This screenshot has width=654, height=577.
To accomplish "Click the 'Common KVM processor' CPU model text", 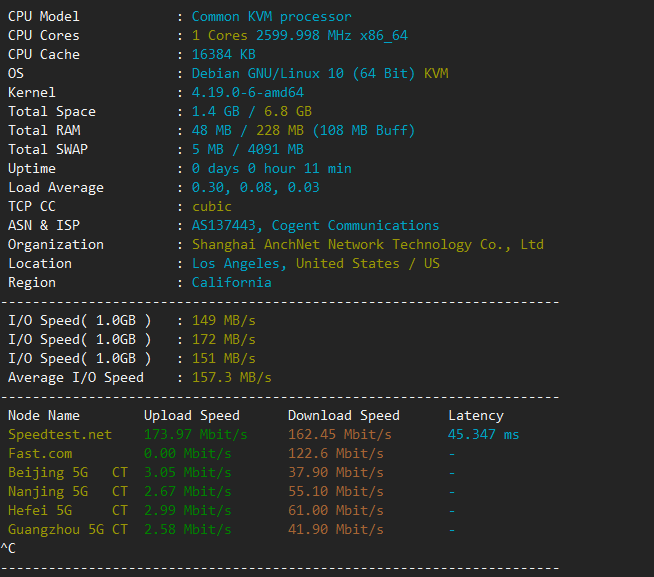I will tap(271, 17).
